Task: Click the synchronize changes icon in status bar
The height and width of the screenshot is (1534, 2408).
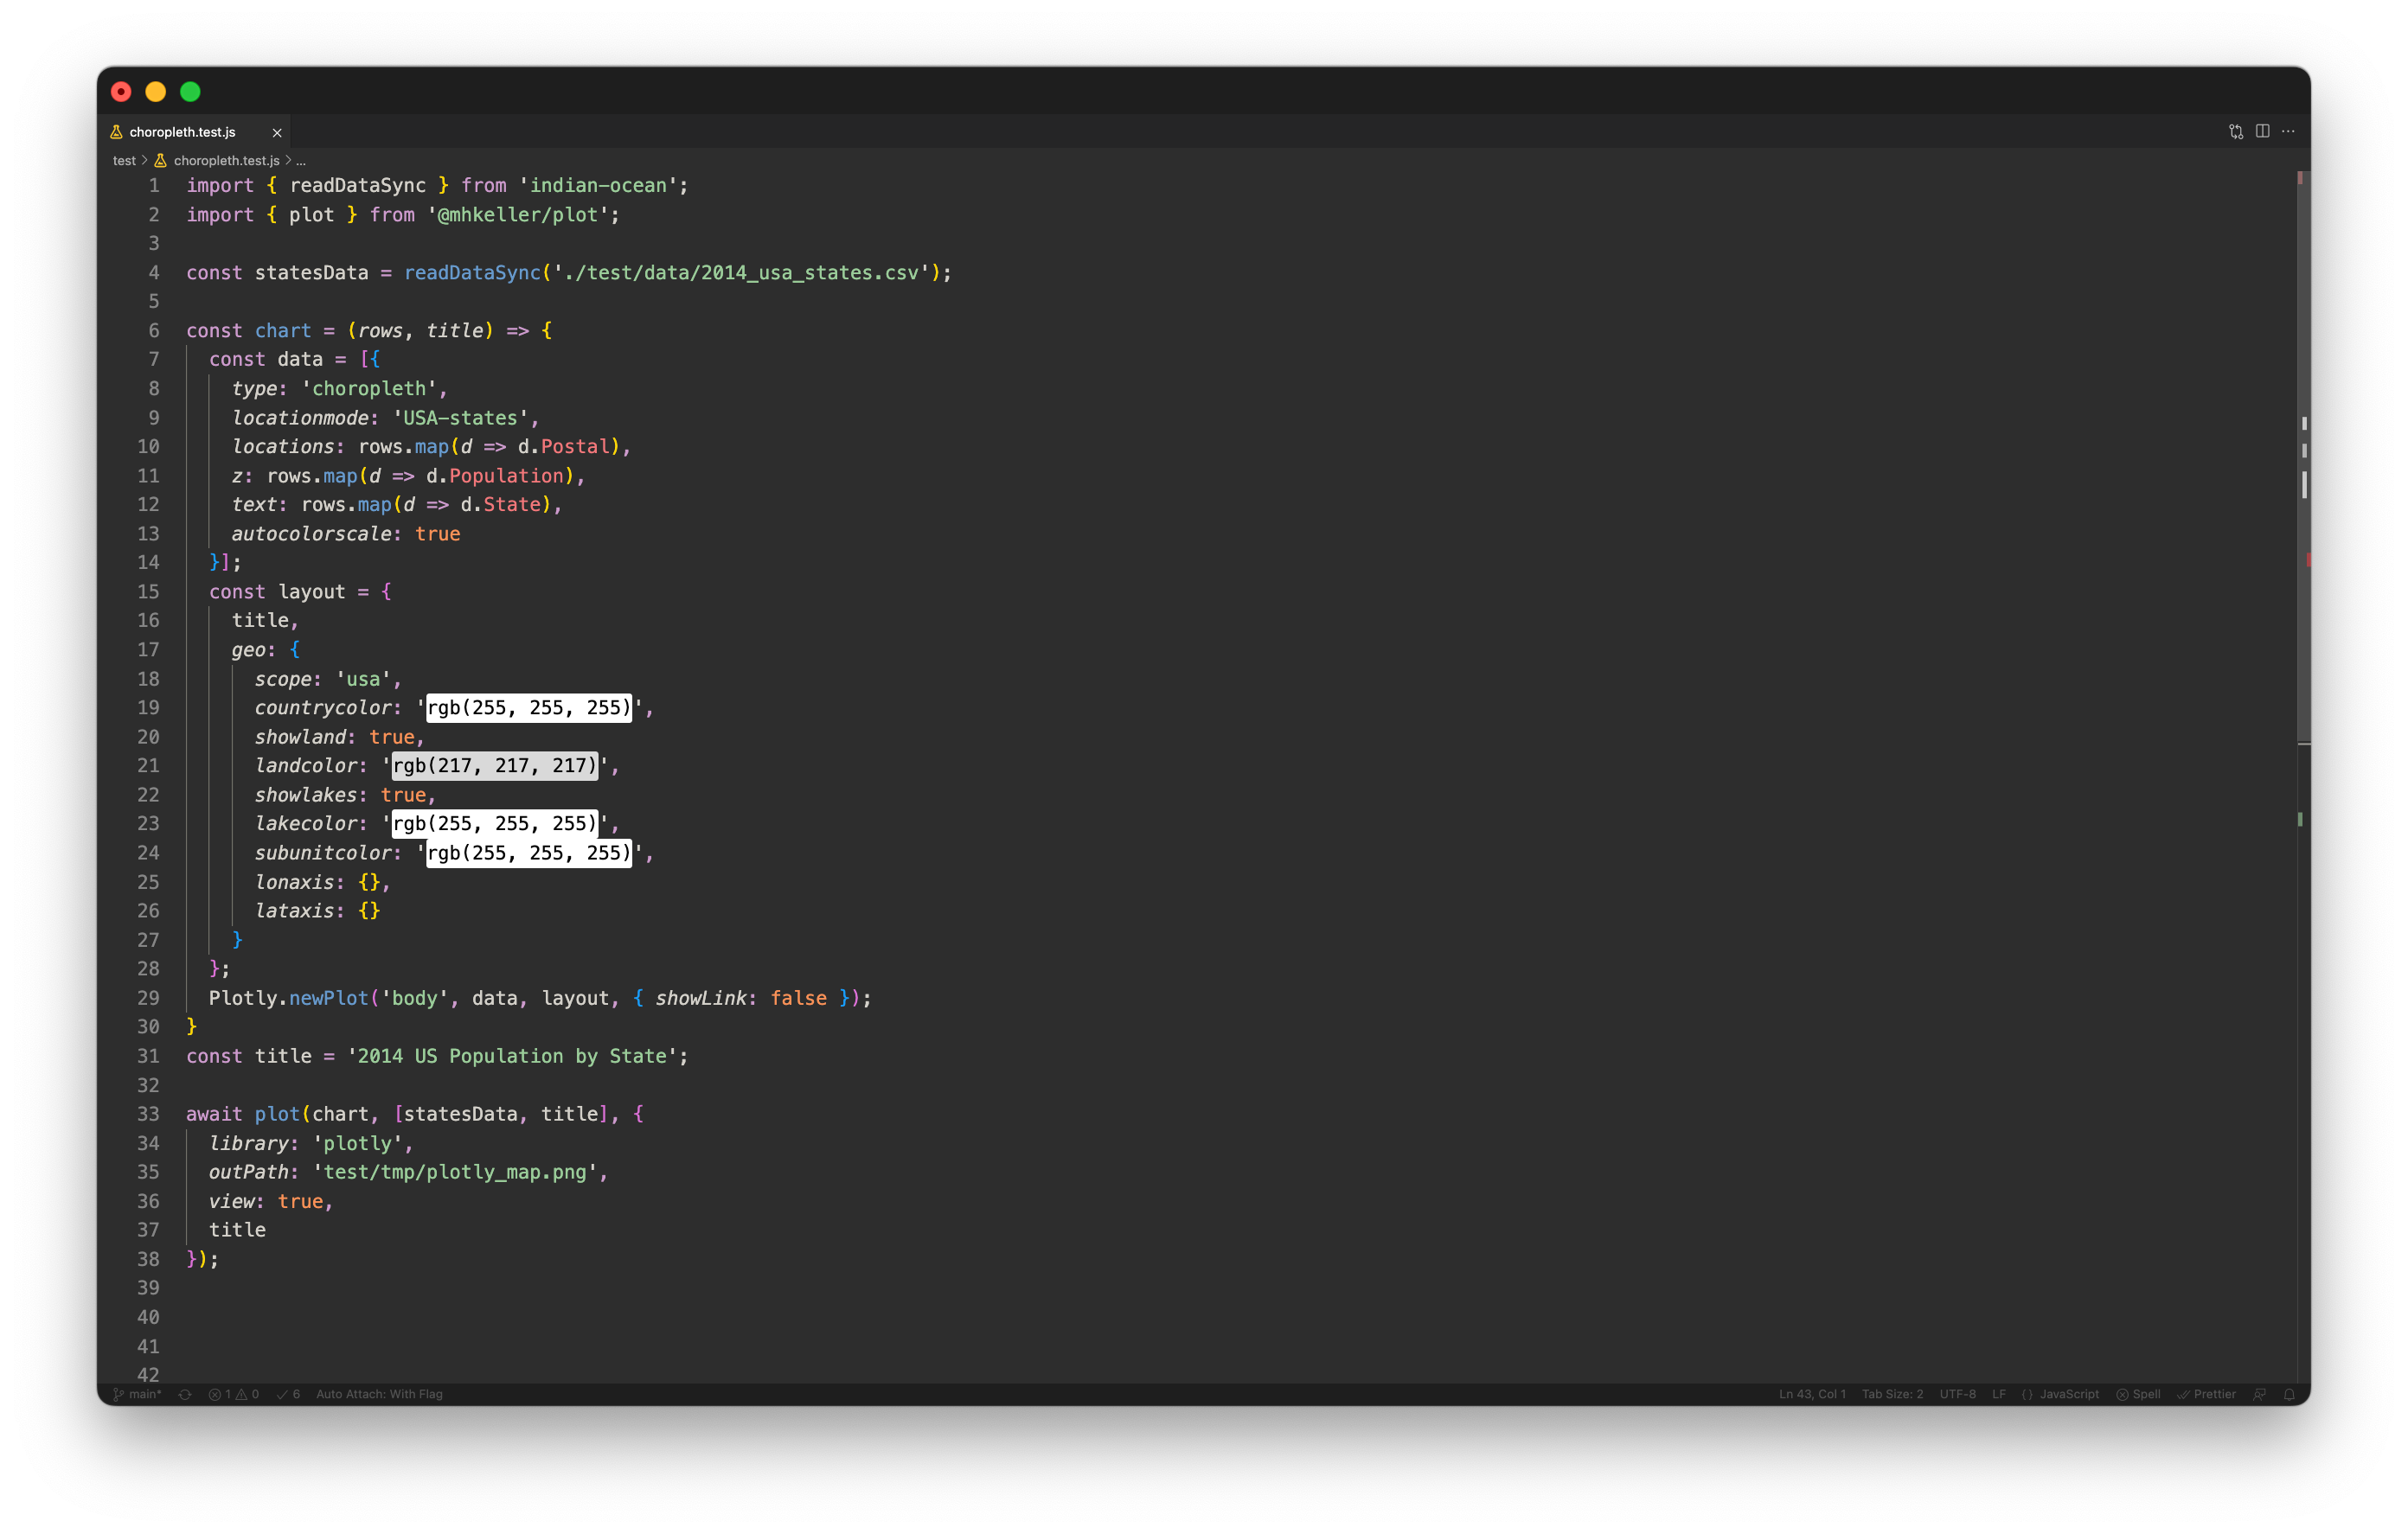Action: [x=185, y=1394]
